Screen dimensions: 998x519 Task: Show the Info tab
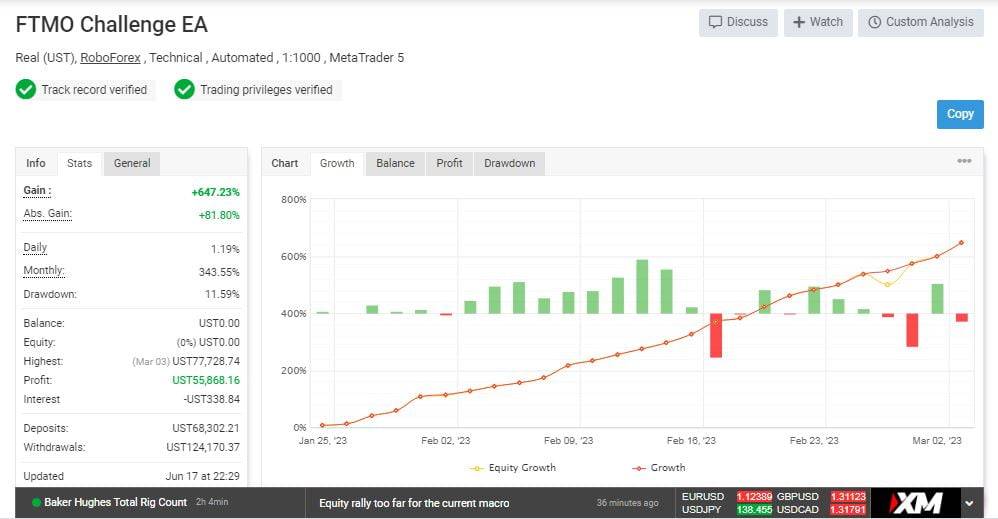36,163
